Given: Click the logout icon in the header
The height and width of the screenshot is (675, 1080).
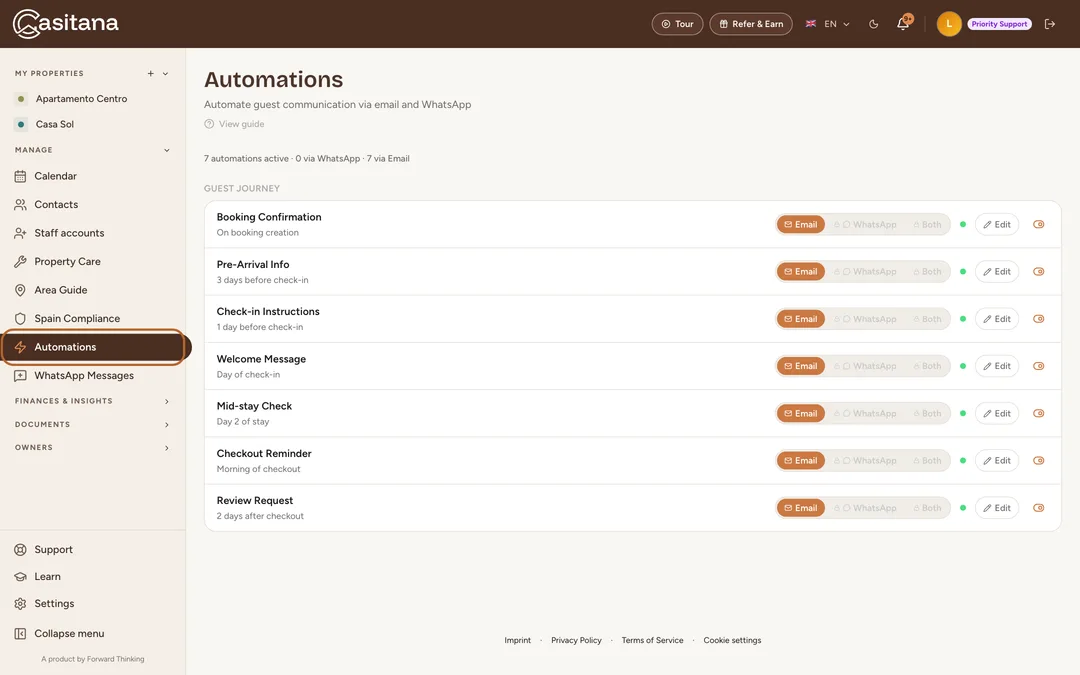Looking at the screenshot, I should (x=1050, y=24).
